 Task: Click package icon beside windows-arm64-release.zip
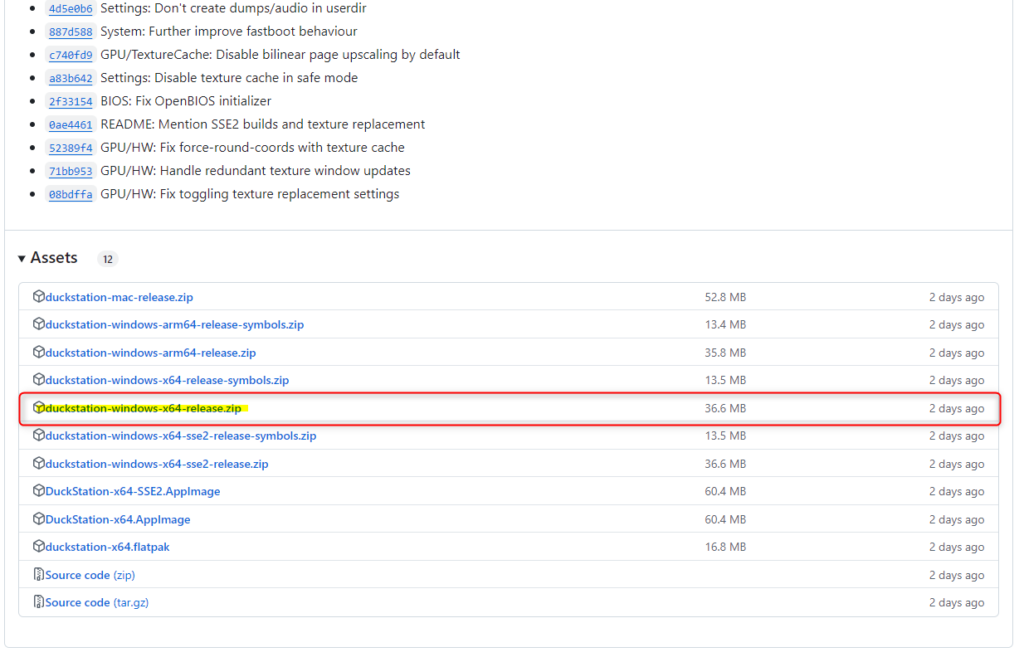pos(39,352)
